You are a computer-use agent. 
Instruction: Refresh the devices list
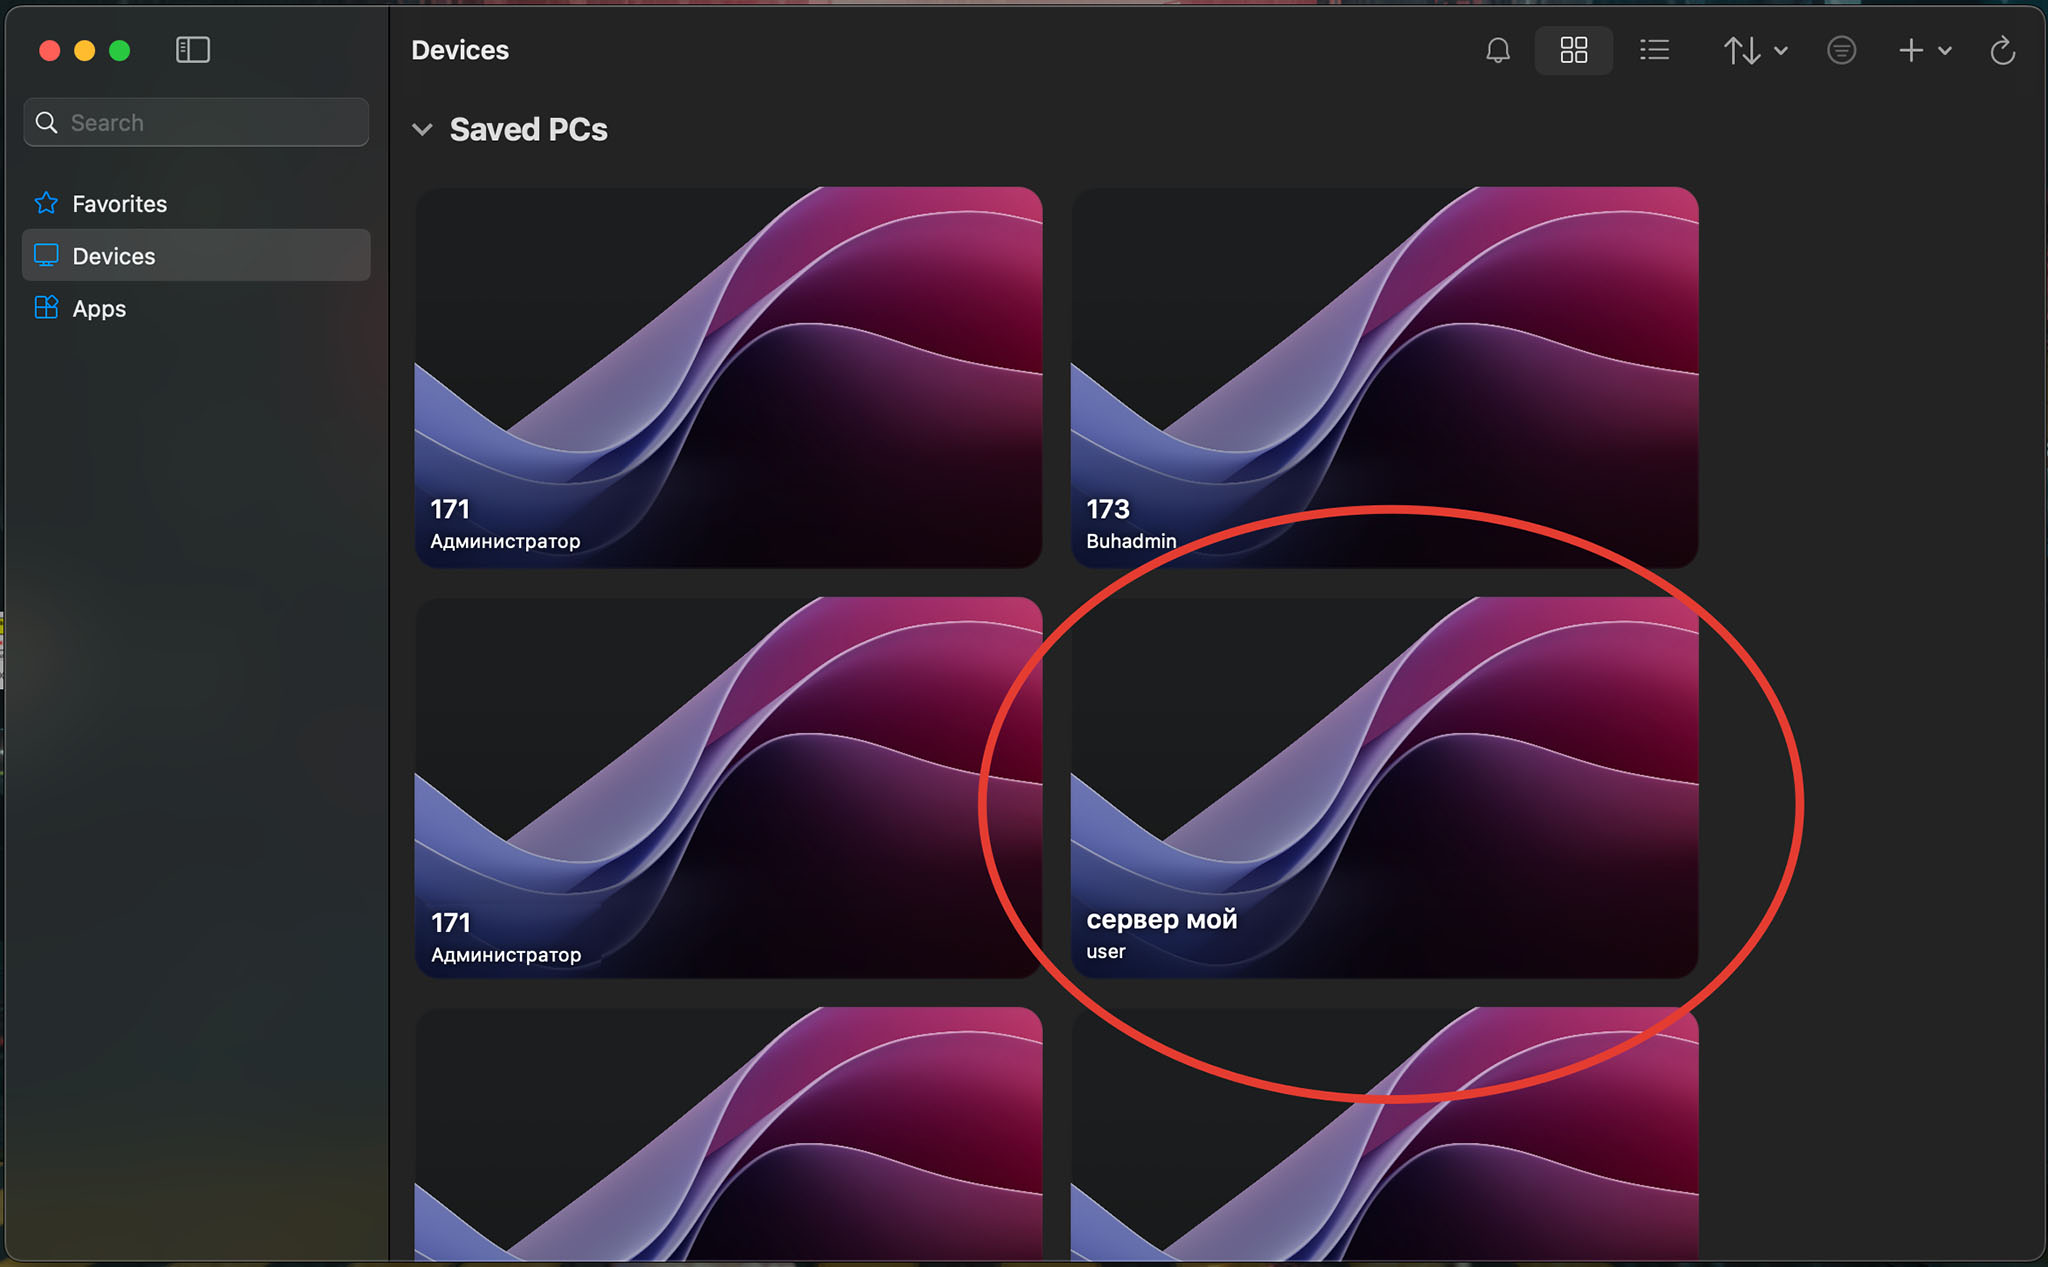point(2002,50)
